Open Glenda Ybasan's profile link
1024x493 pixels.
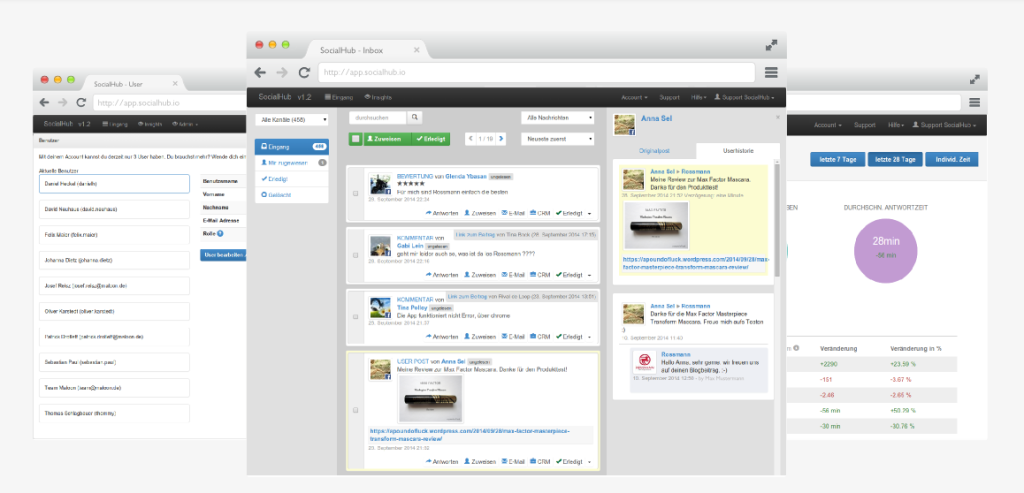466,176
